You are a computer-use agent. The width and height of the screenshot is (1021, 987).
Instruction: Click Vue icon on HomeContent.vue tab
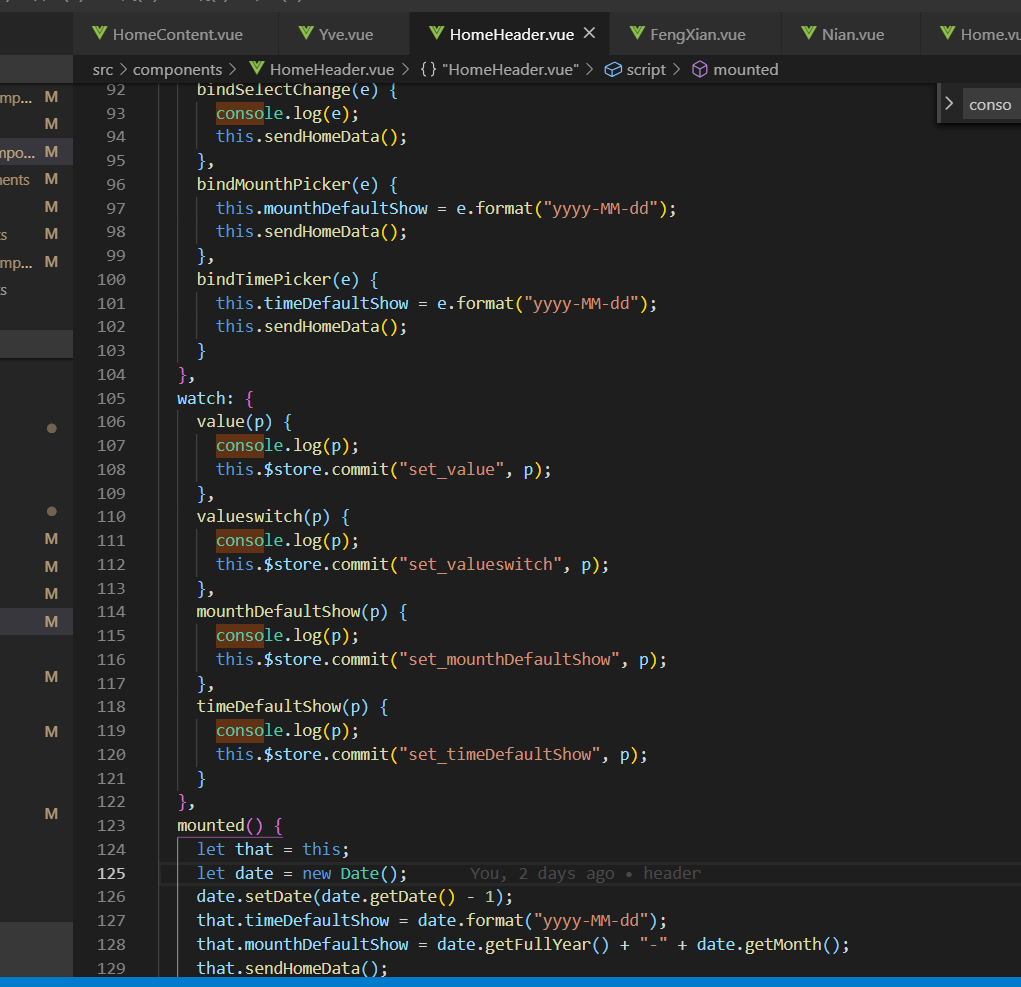tap(99, 33)
